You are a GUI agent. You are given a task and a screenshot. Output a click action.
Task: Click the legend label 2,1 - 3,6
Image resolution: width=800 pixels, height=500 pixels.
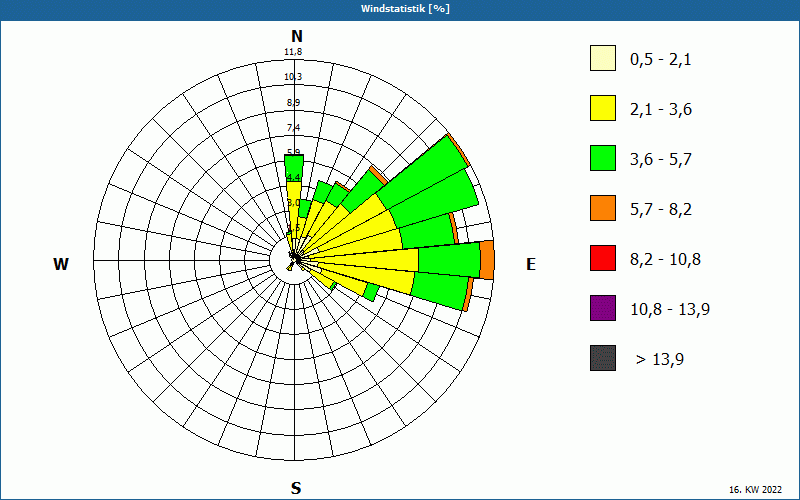click(x=661, y=110)
